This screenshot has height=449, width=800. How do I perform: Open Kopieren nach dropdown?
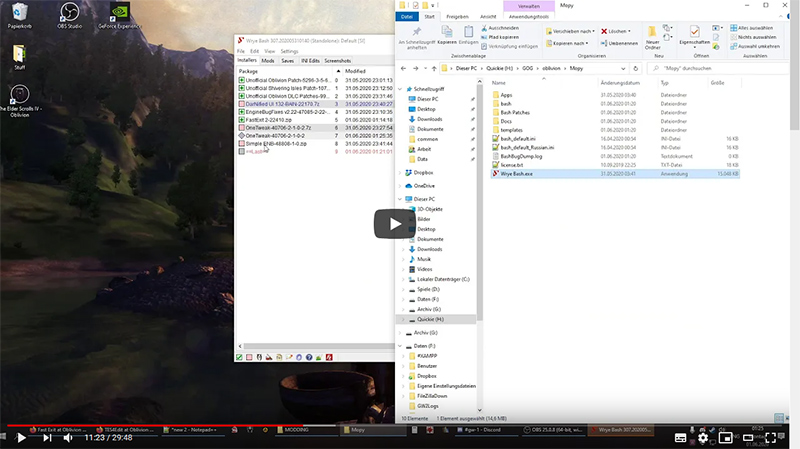567,43
